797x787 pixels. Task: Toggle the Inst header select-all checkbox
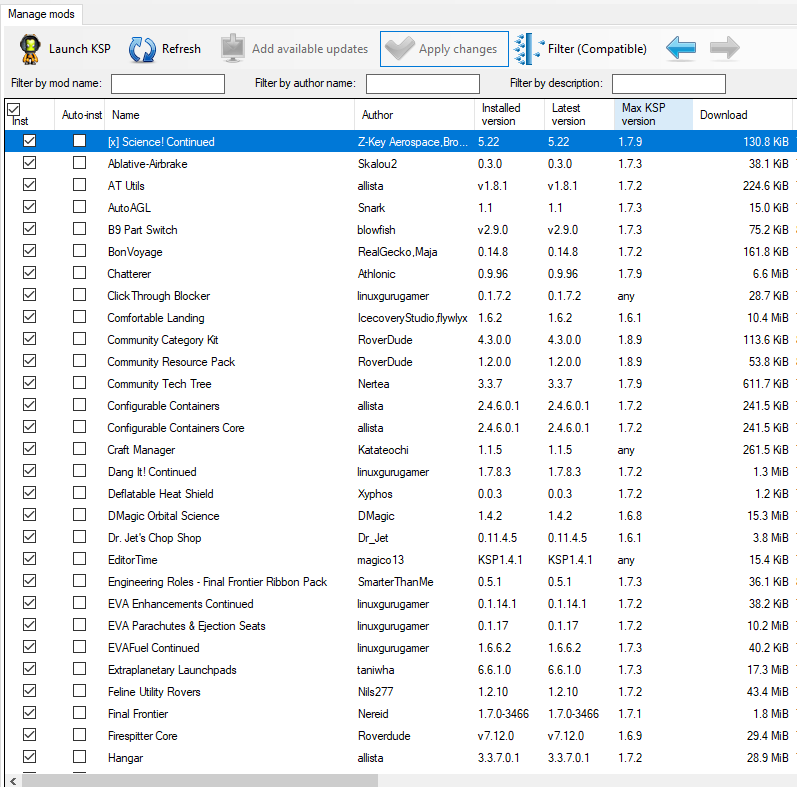tap(14, 109)
